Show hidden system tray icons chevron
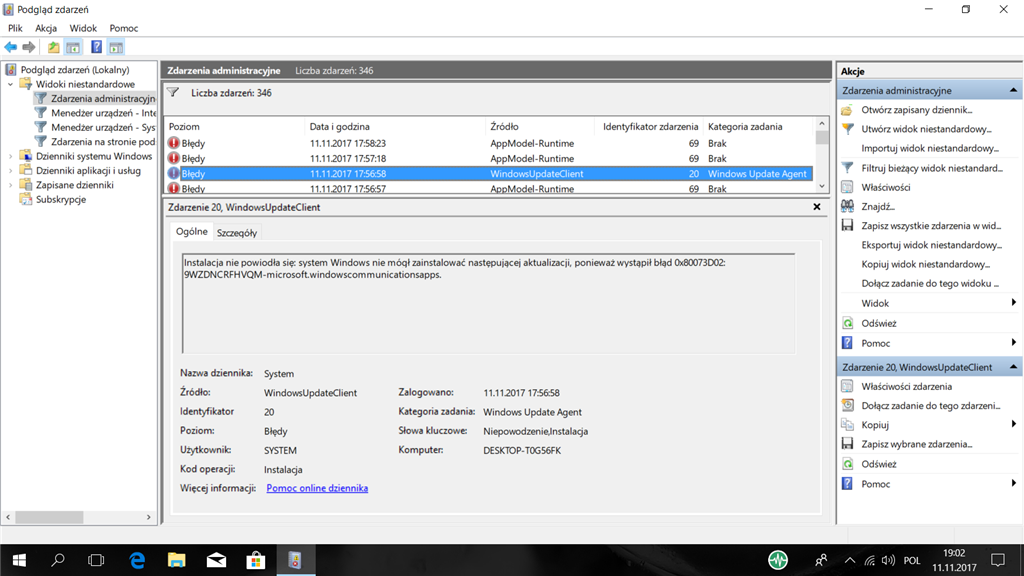The image size is (1024, 576). [850, 560]
